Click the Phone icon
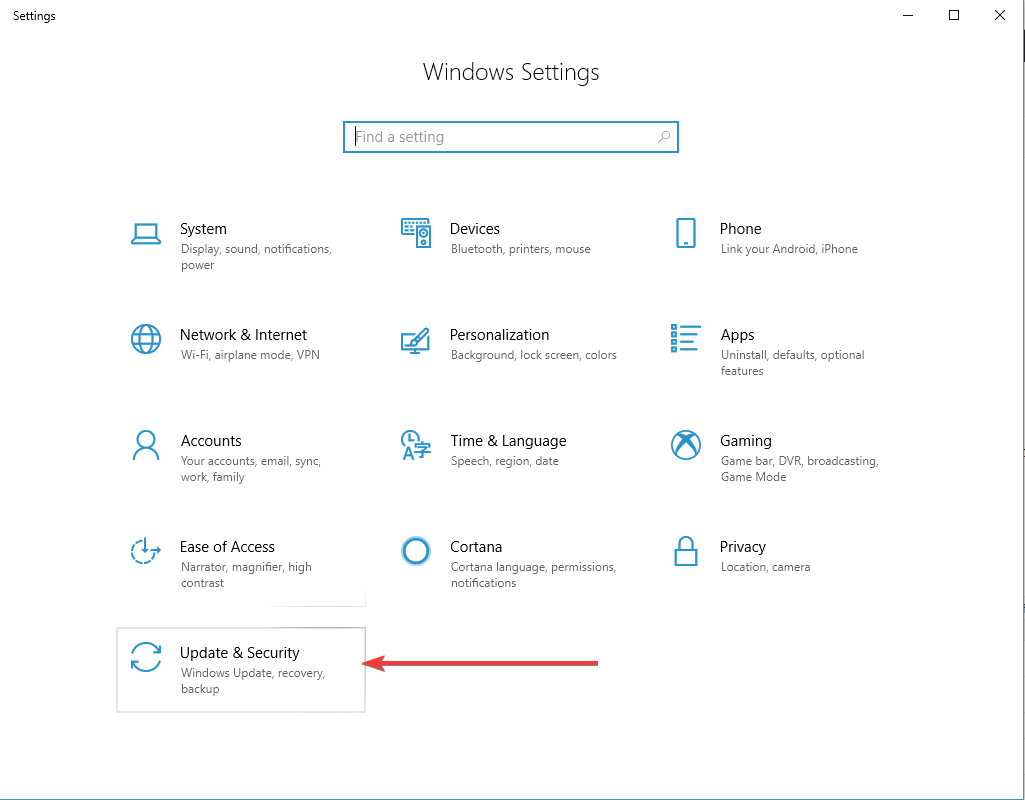 pos(686,233)
